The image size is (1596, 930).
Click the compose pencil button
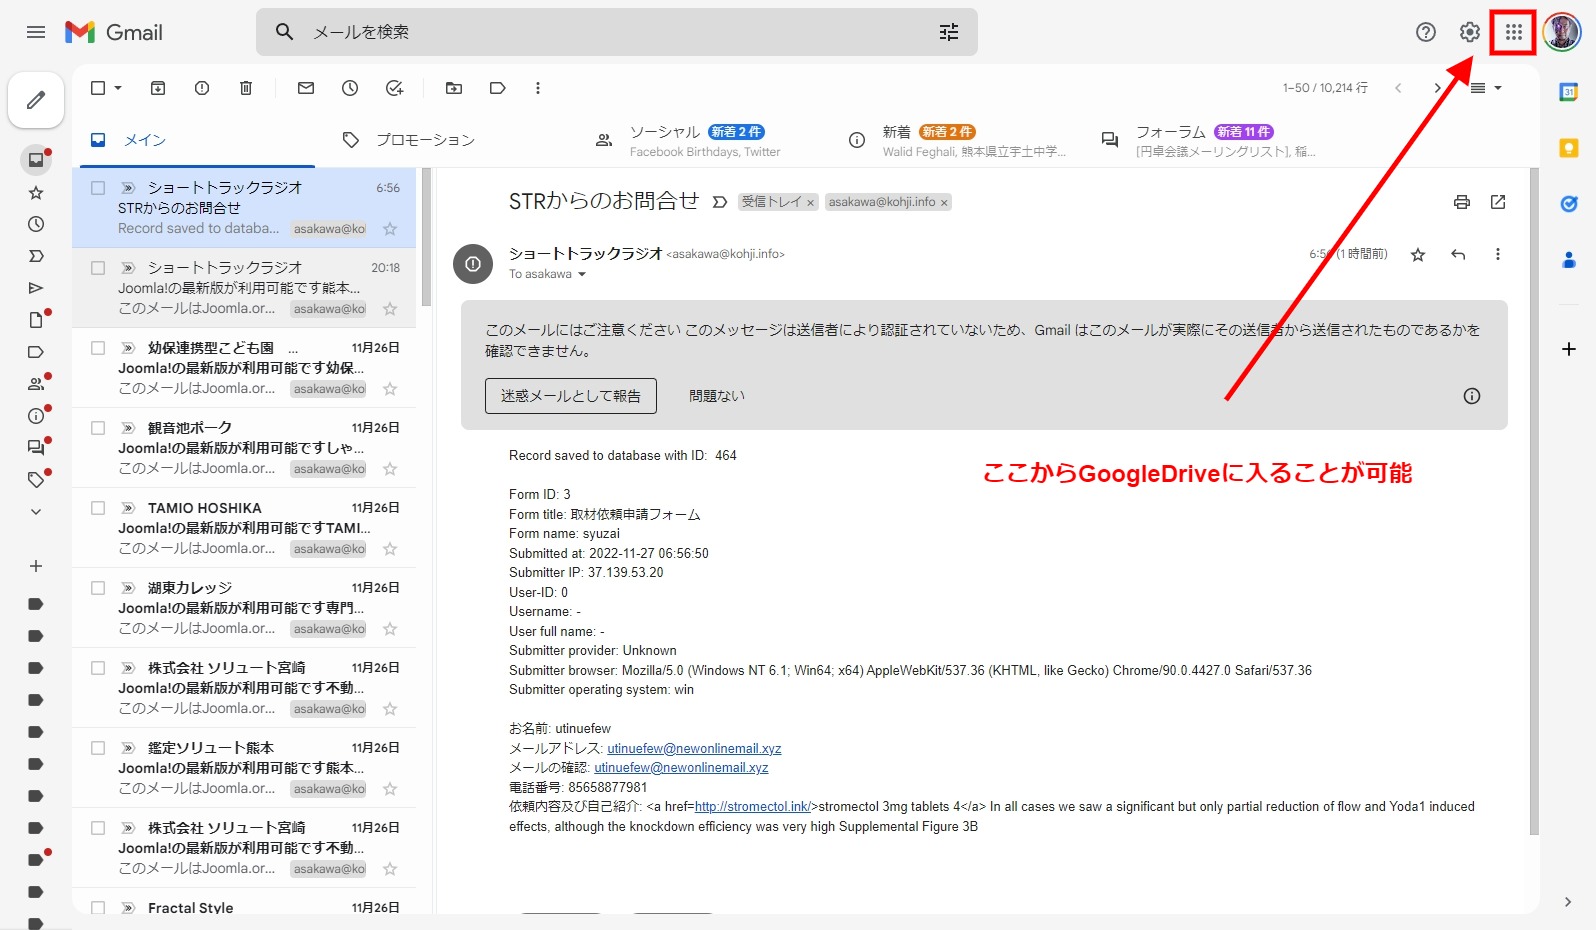pyautogui.click(x=36, y=100)
